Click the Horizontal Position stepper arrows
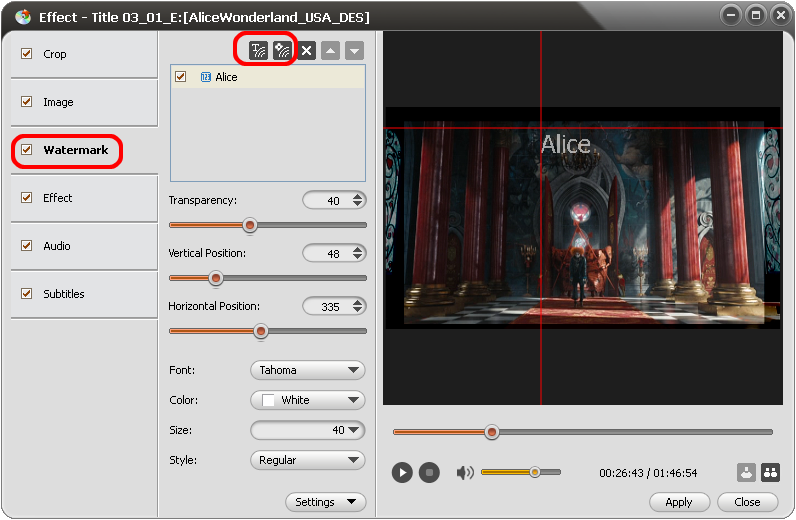The width and height of the screenshot is (796, 520). [358, 306]
